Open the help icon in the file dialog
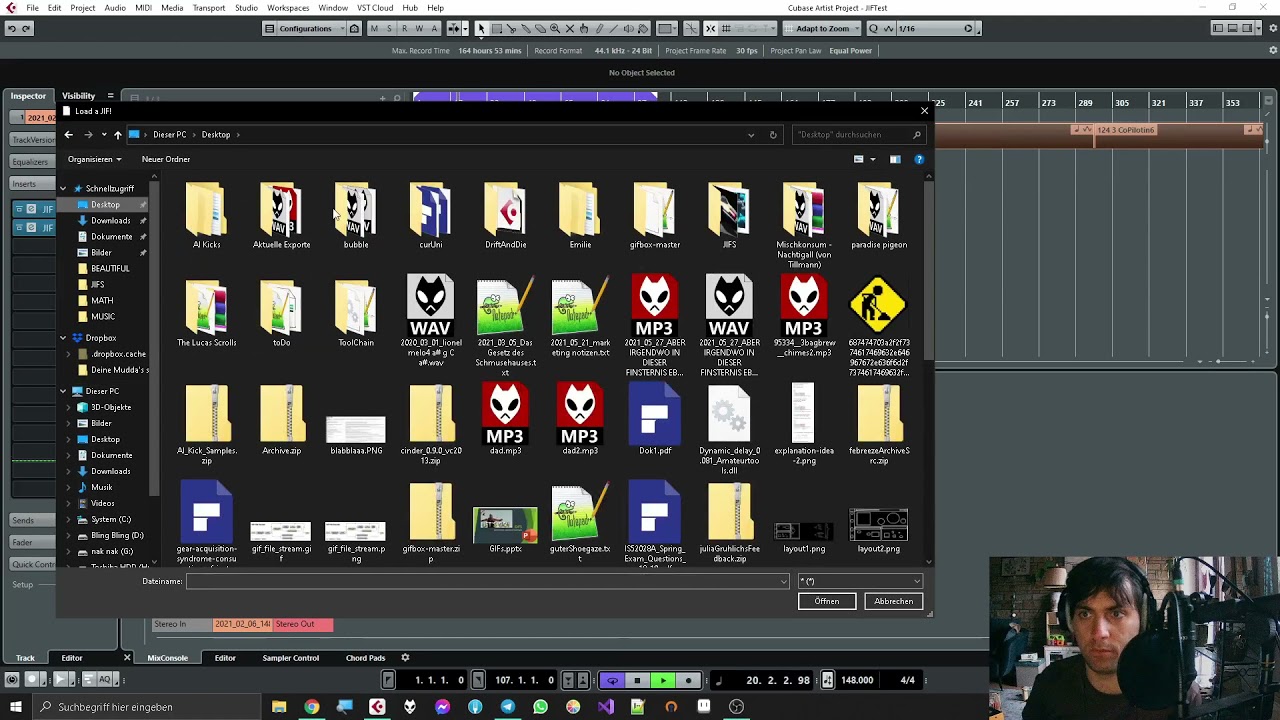This screenshot has height=720, width=1280. (x=919, y=159)
